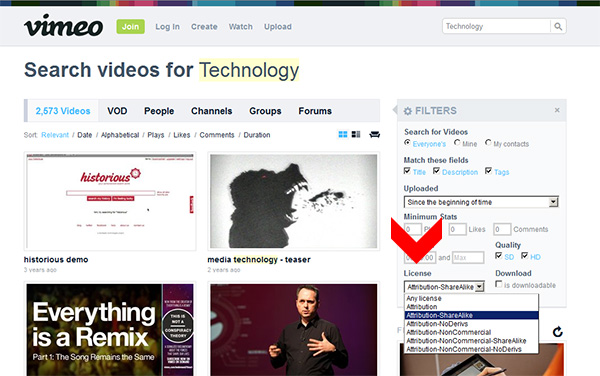Toggle the Description field checkbox
600x376 pixels.
click(x=436, y=171)
